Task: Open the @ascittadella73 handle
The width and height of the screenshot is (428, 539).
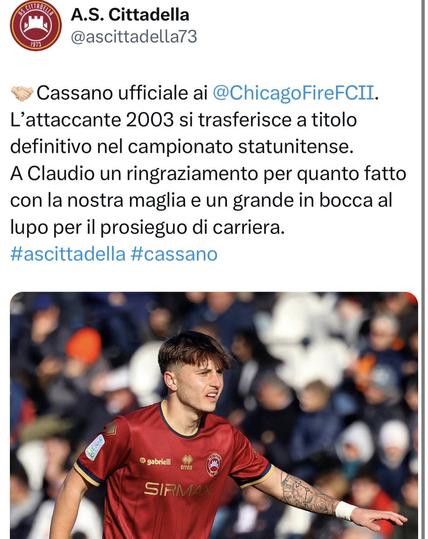Action: click(134, 37)
